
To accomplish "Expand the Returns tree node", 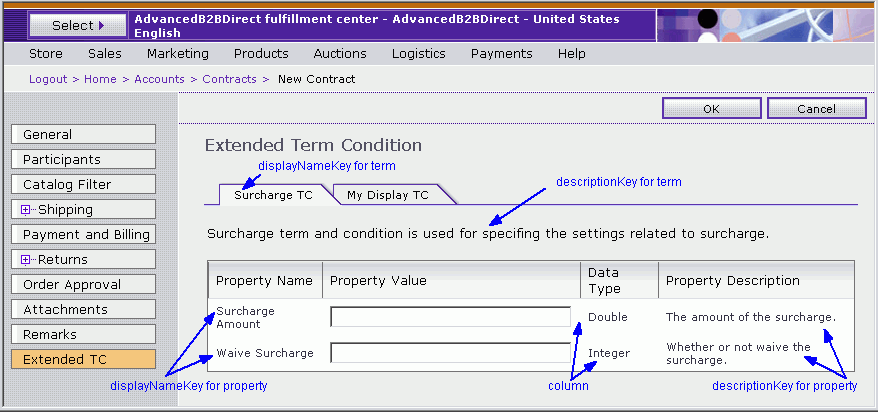I will [25, 260].
